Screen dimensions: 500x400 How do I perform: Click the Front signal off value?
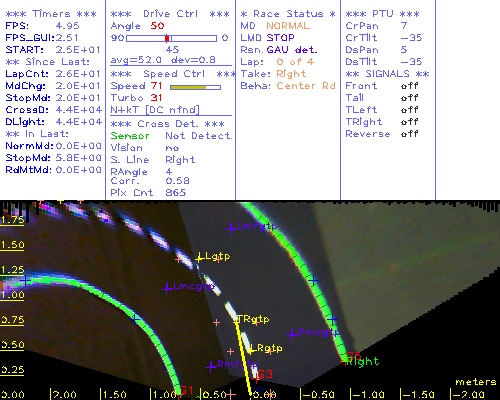click(409, 86)
